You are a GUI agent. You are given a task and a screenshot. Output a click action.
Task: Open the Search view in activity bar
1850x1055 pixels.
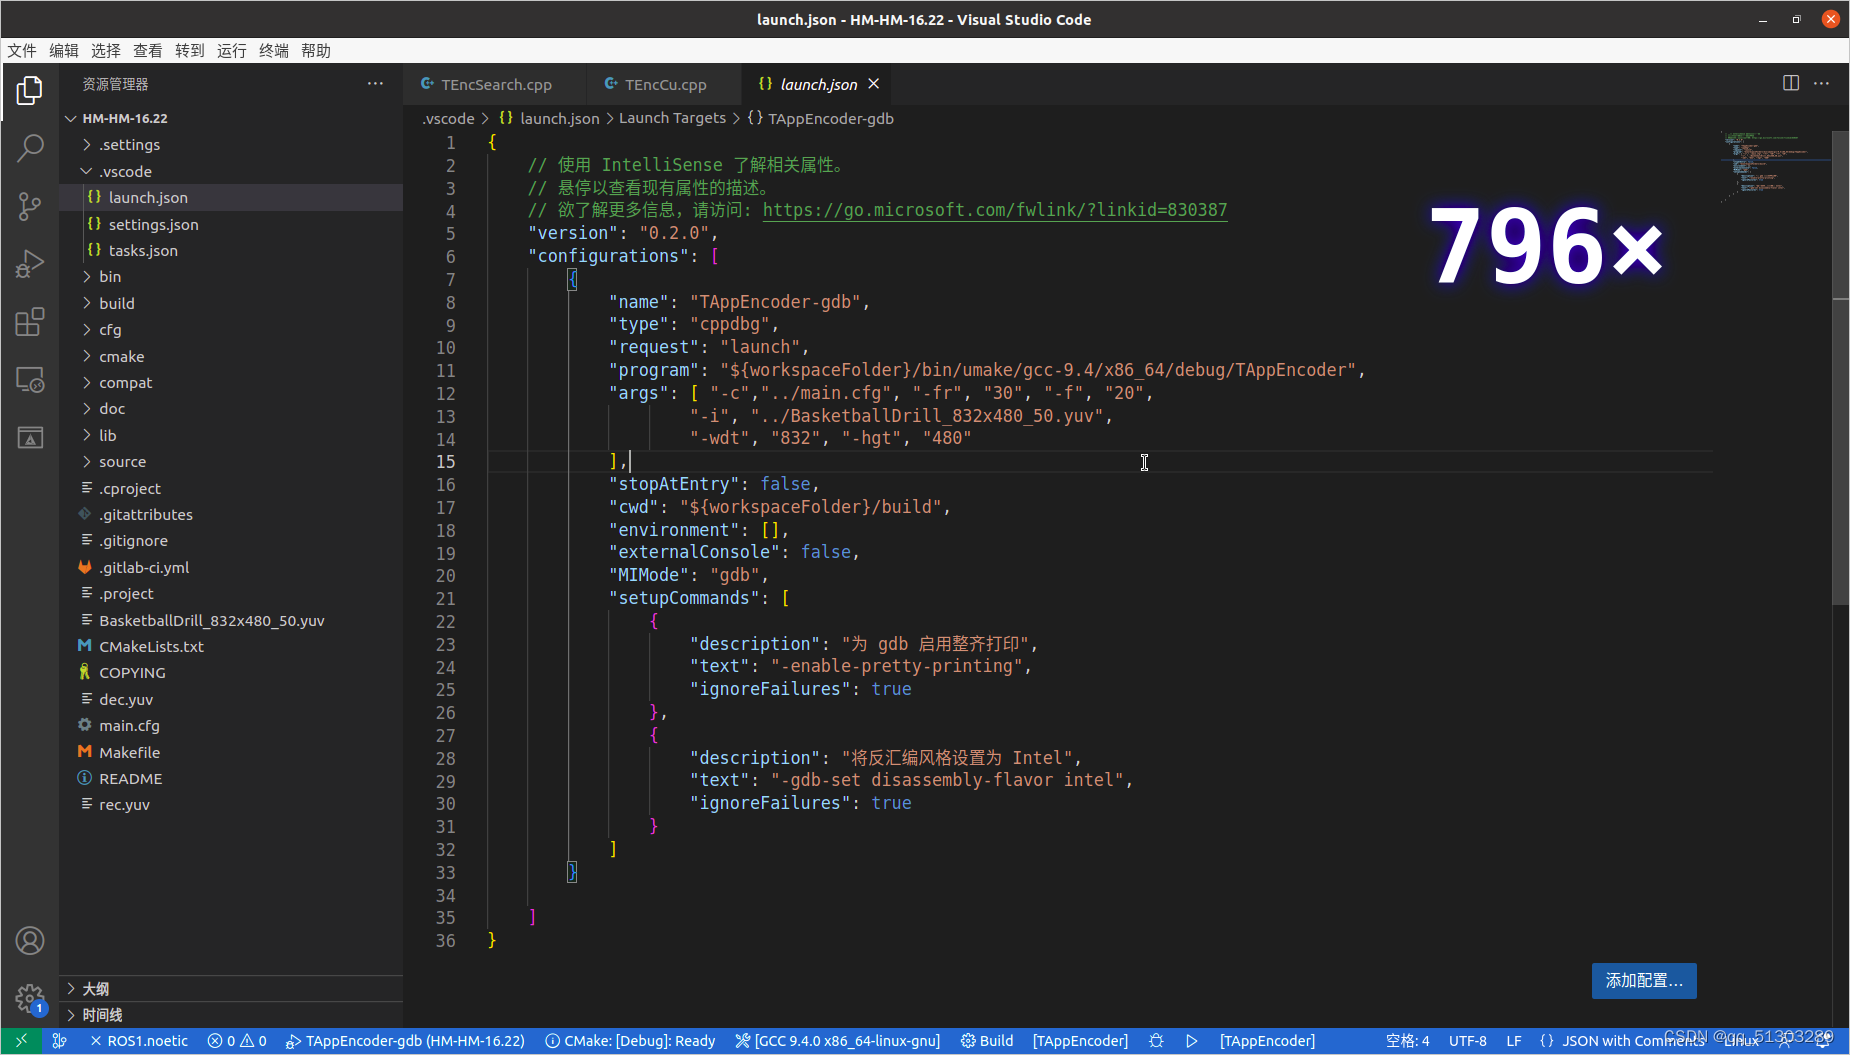tap(30, 148)
